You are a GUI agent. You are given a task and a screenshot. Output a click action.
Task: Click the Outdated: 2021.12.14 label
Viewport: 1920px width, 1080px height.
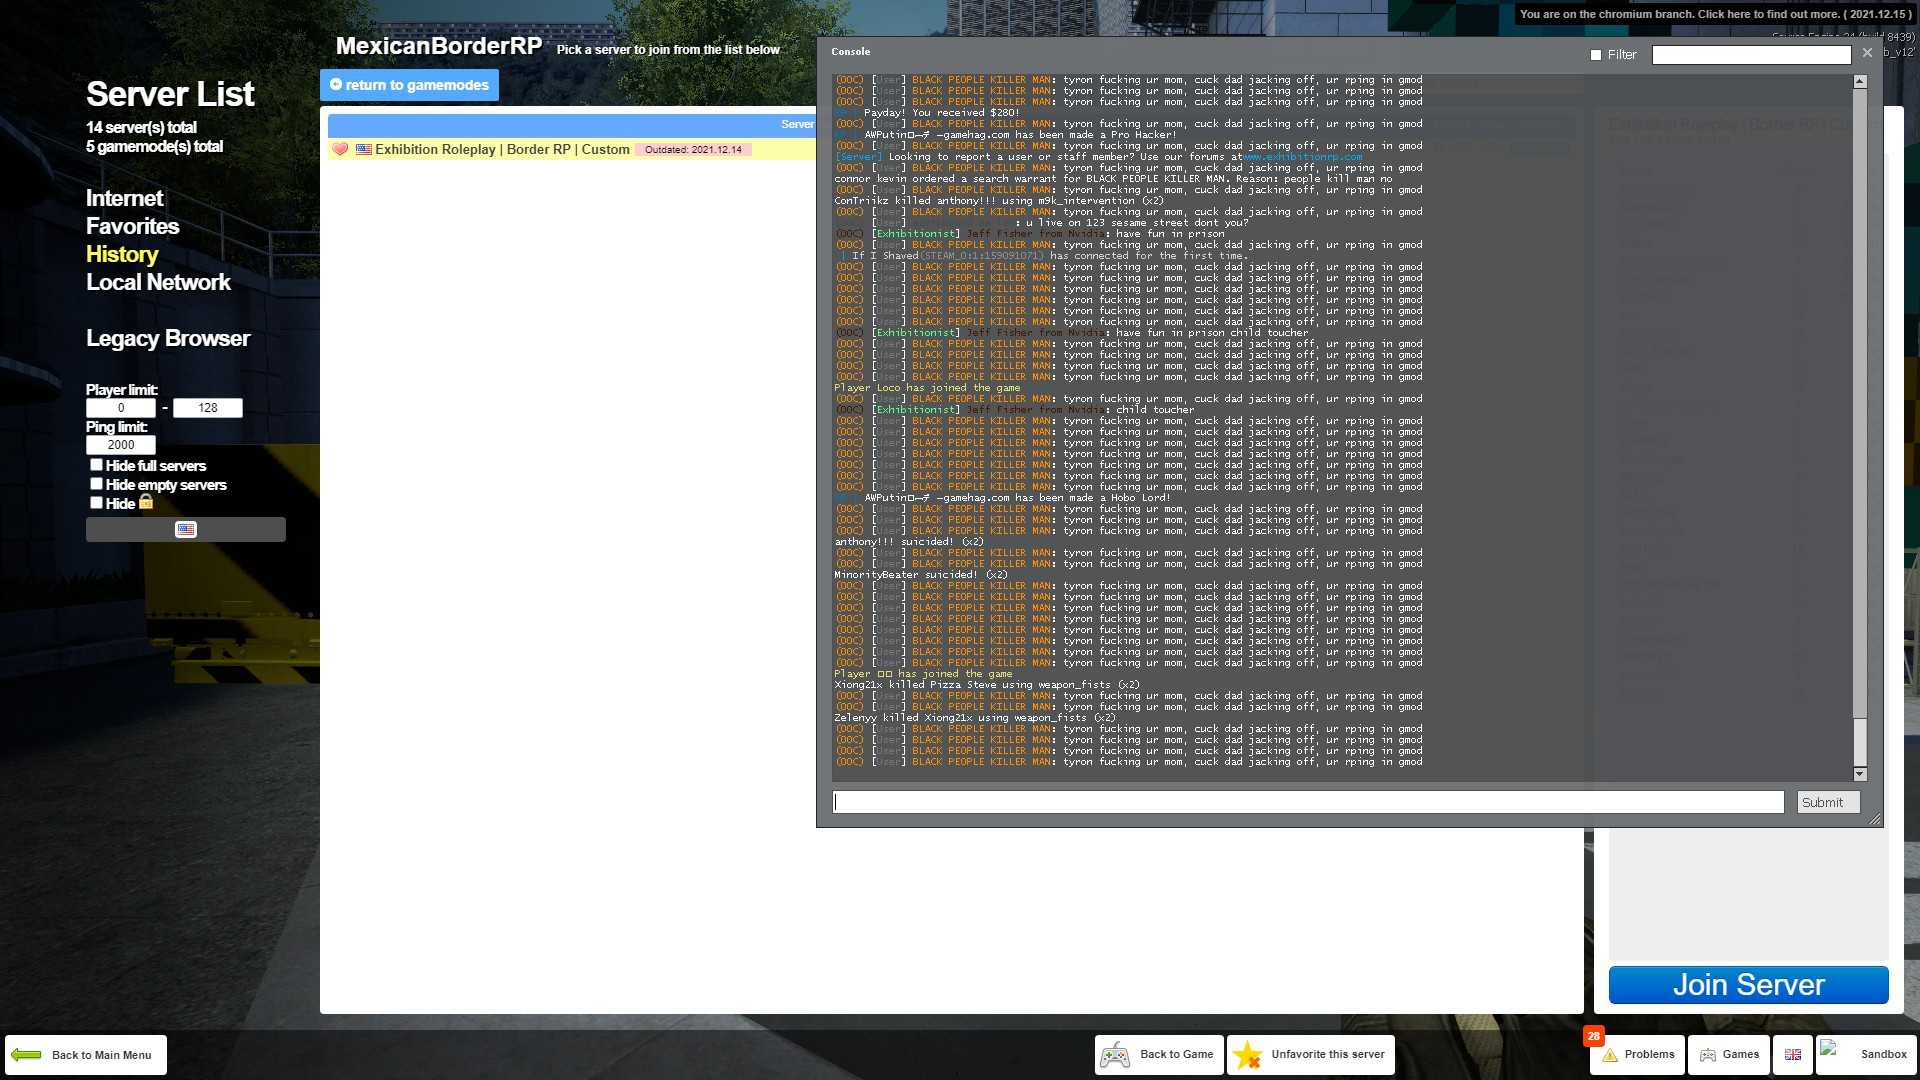pyautogui.click(x=693, y=150)
